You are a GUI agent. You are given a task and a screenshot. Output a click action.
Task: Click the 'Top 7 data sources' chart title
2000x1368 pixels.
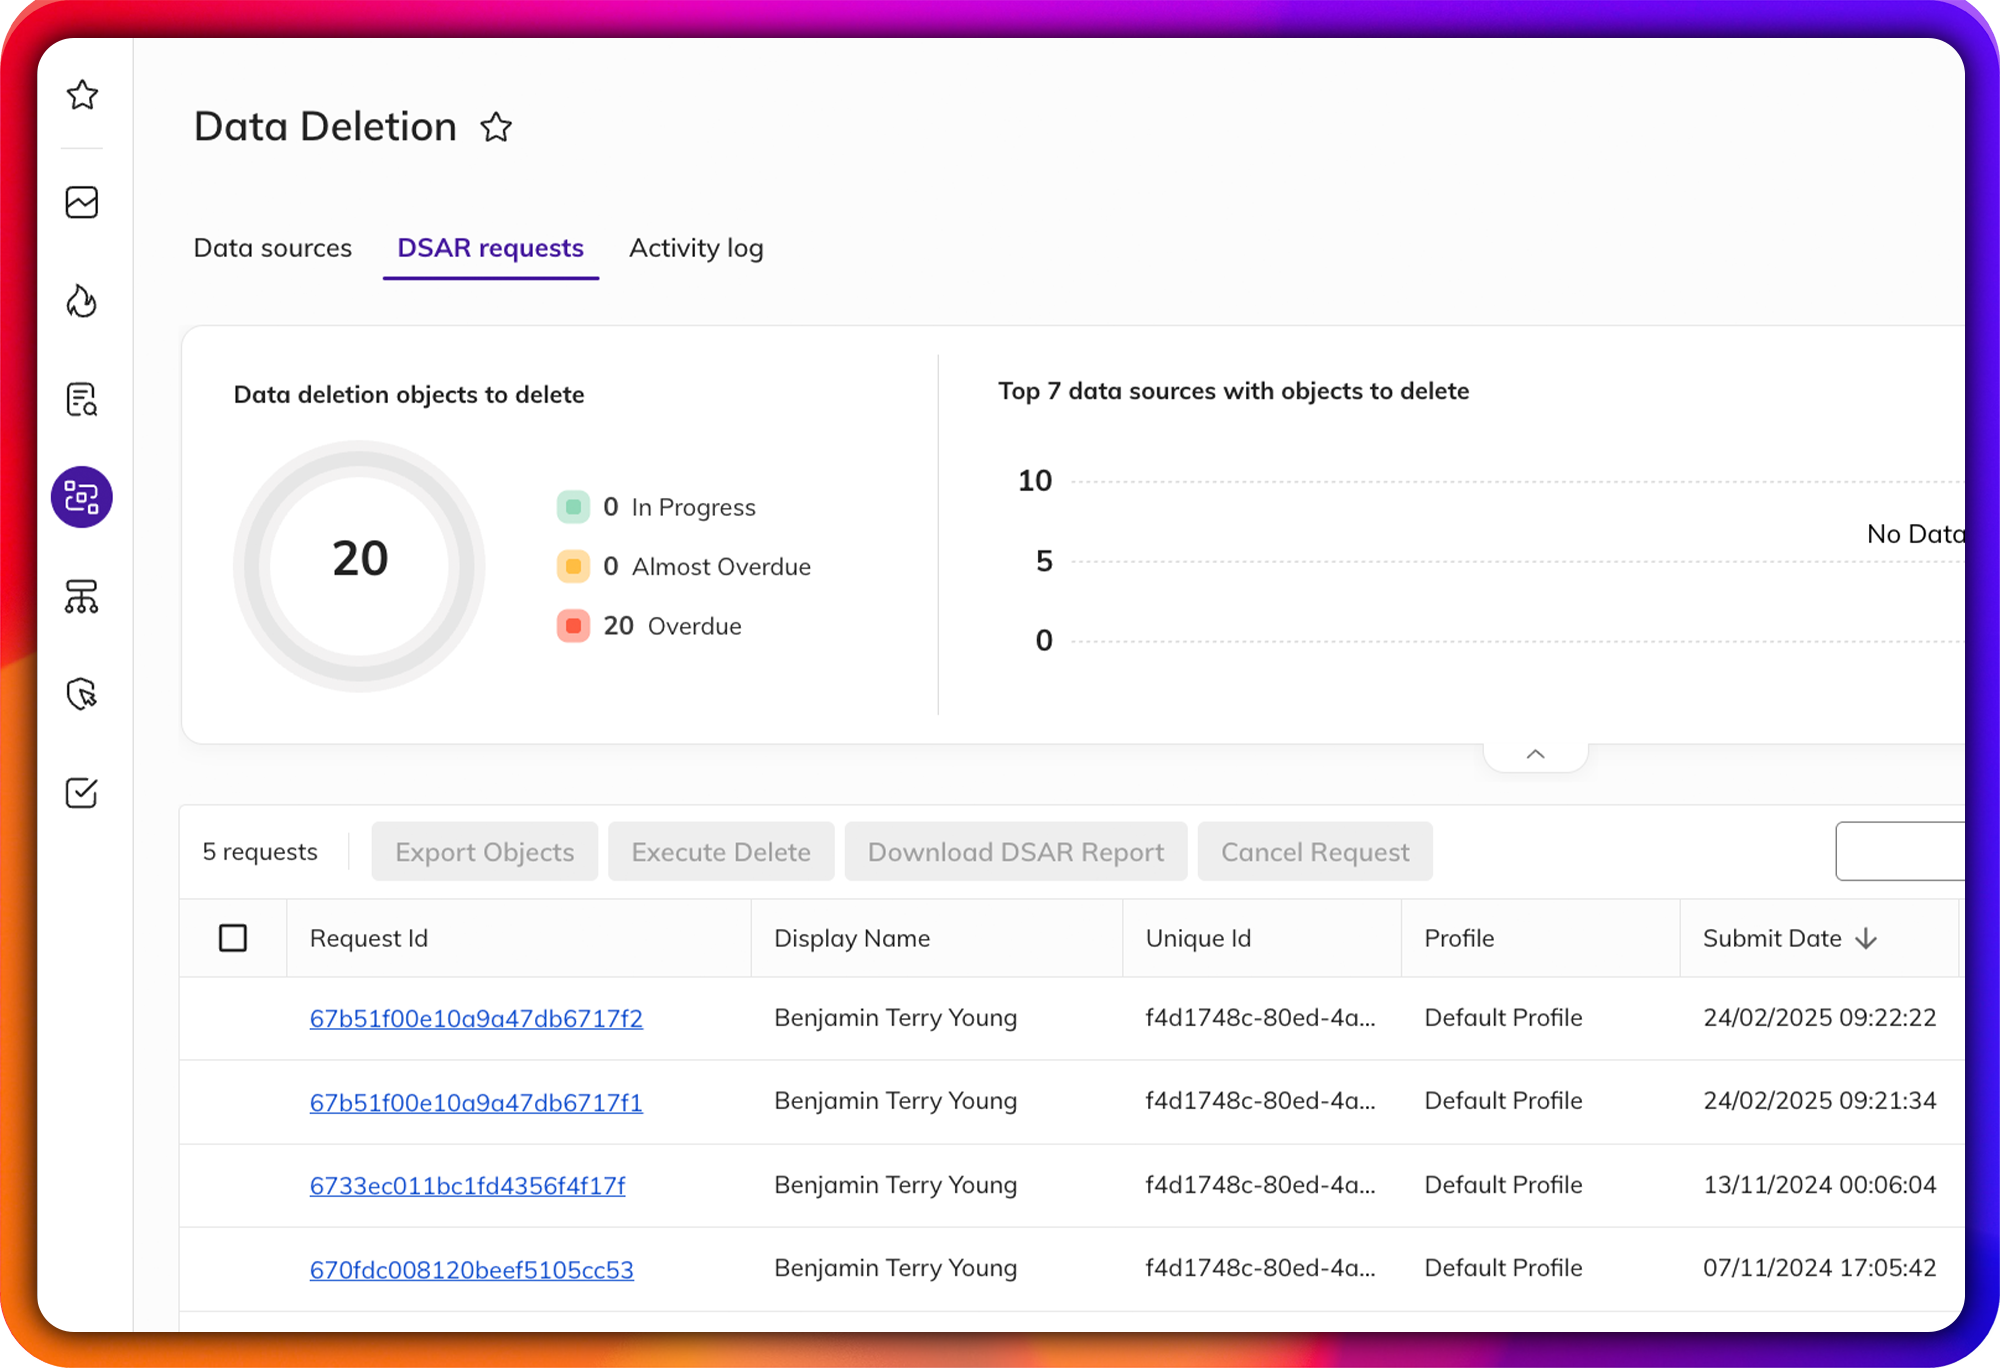click(1234, 391)
